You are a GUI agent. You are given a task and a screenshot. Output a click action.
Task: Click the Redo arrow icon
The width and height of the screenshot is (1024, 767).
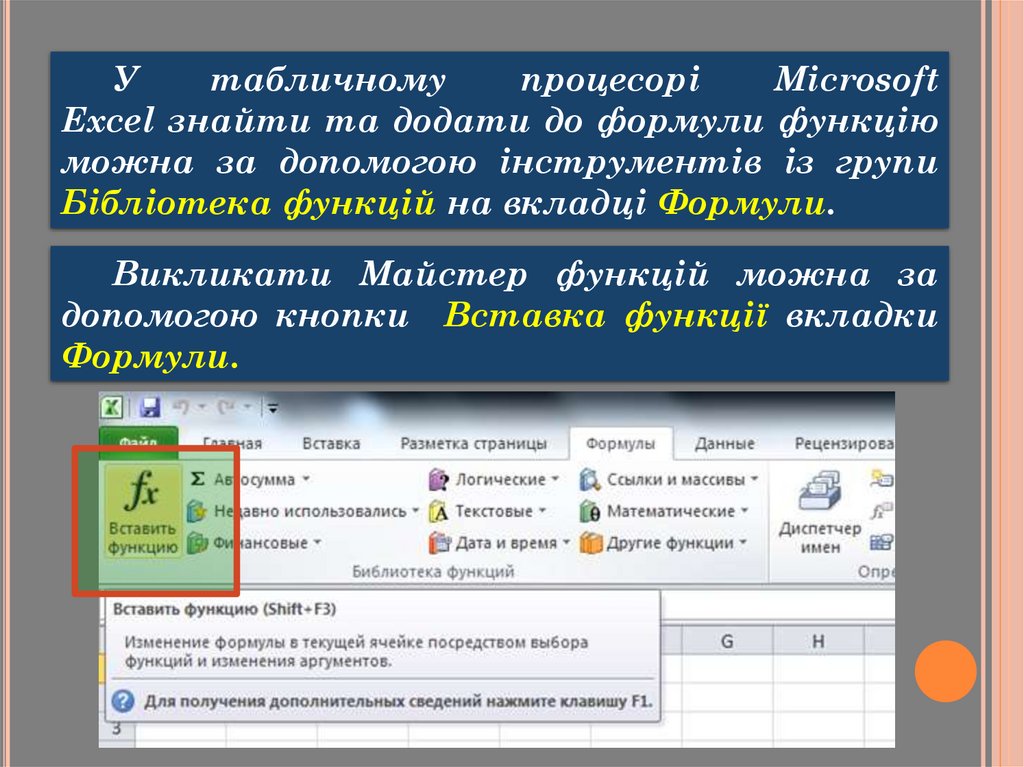pos(227,407)
